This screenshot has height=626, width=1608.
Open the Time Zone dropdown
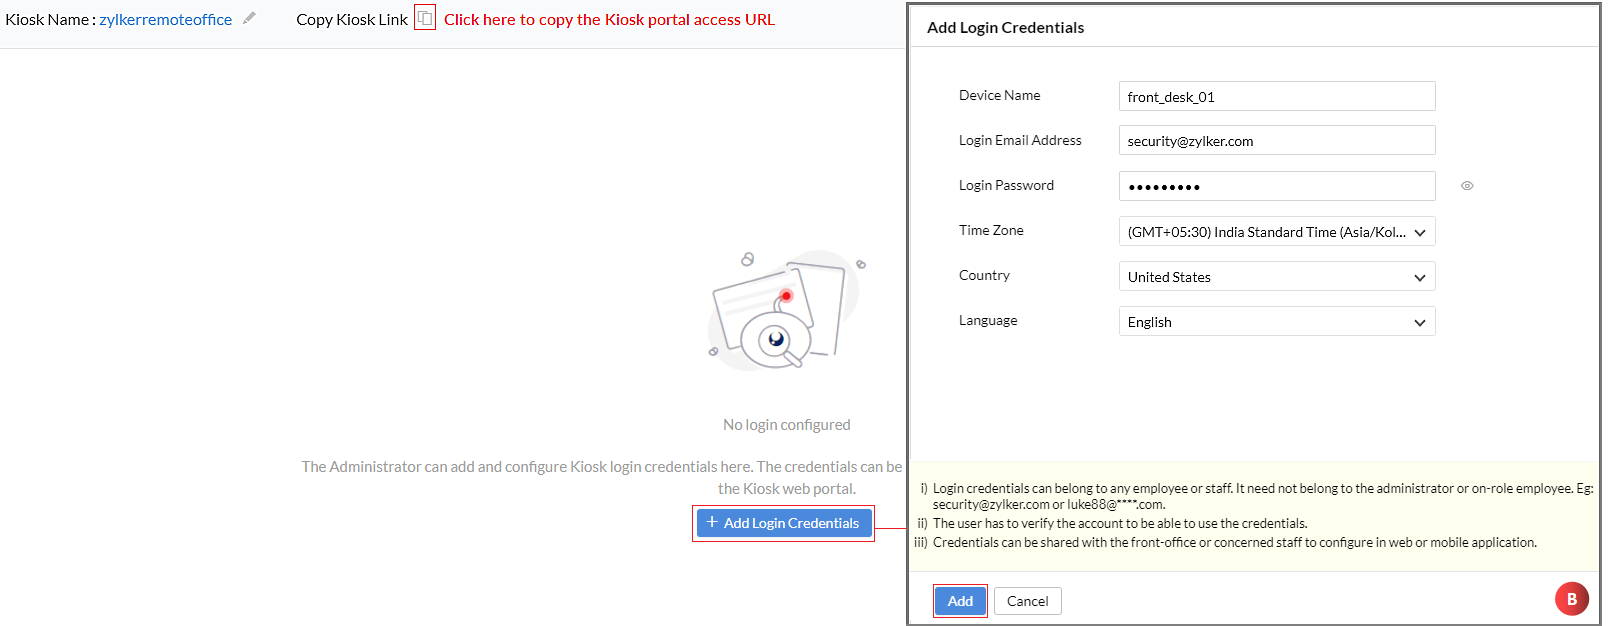coord(1277,232)
